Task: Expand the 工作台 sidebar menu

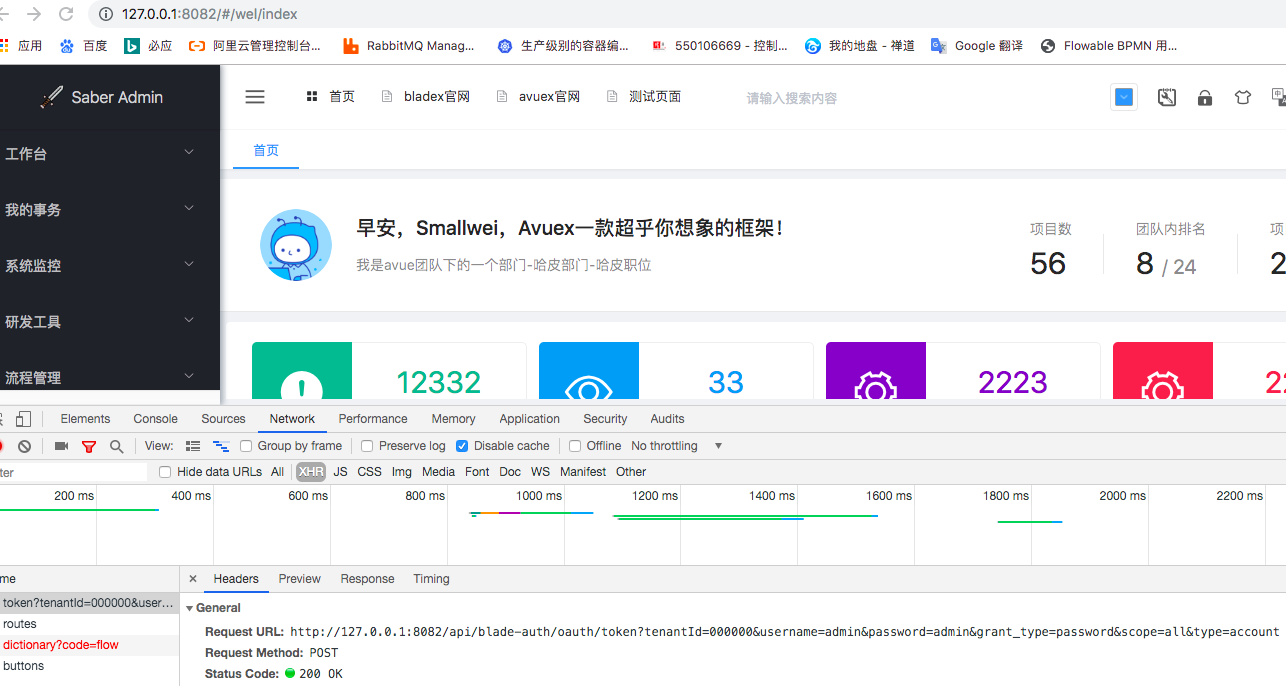Action: point(110,153)
